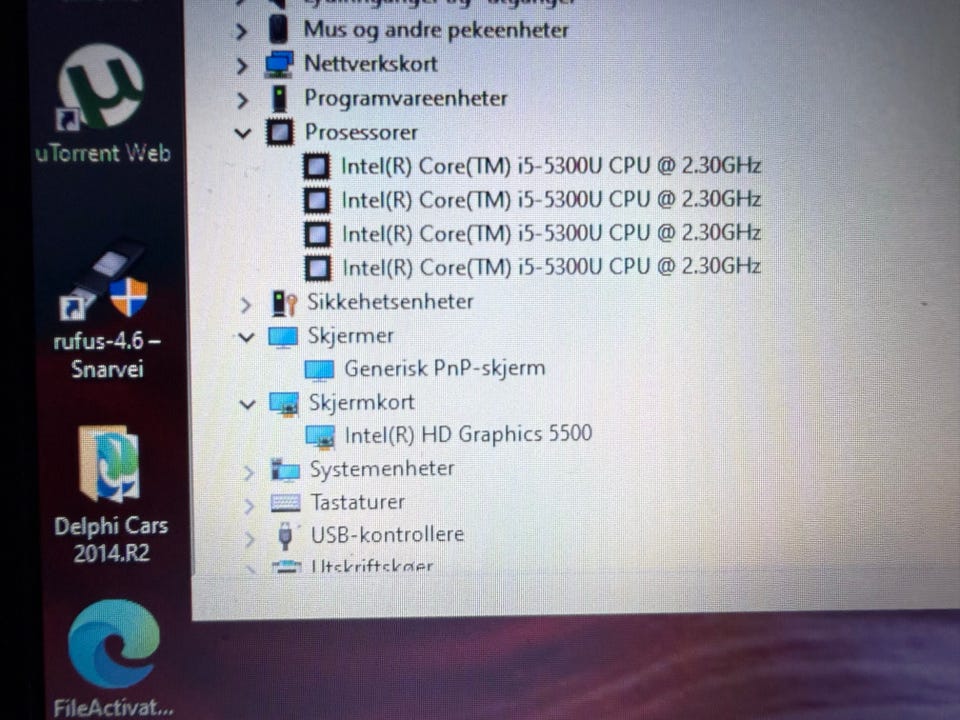Collapse the Skjermer node

[247, 337]
